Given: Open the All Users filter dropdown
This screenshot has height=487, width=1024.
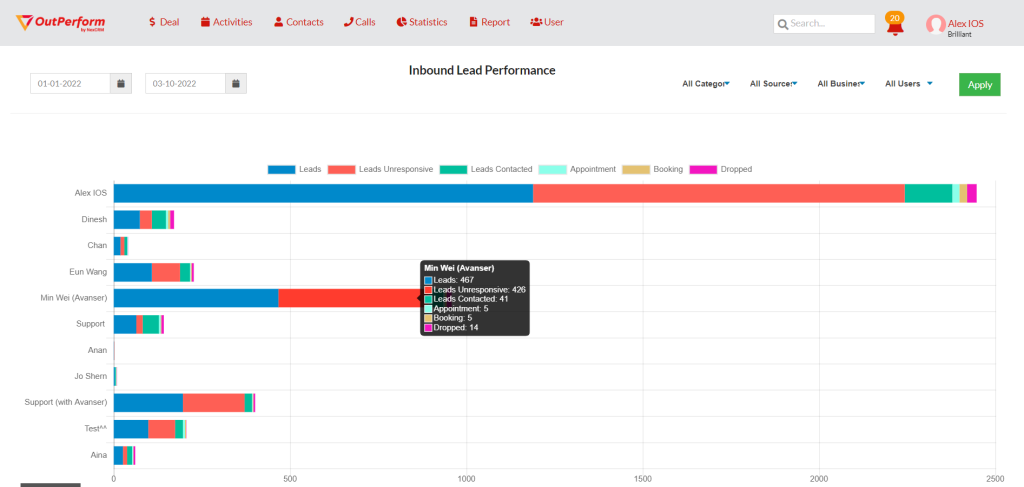Looking at the screenshot, I should coord(908,84).
